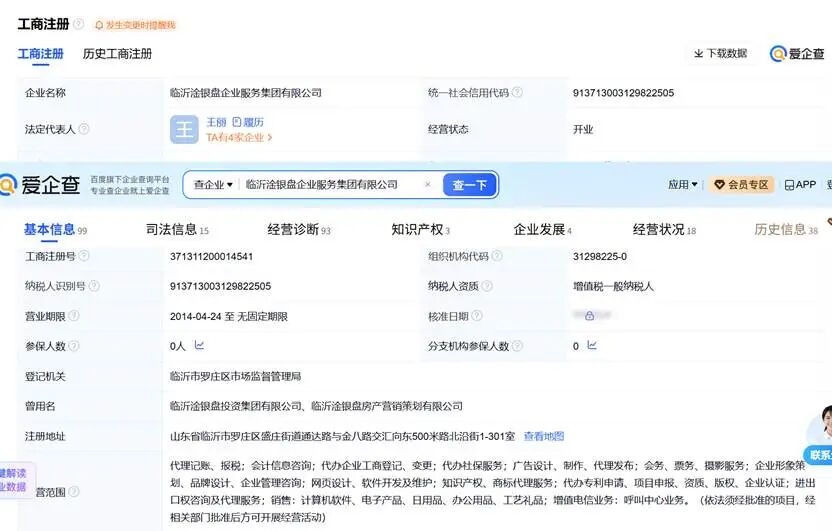Click the customer service 联系 avatar
832x531 pixels.
tap(820, 435)
